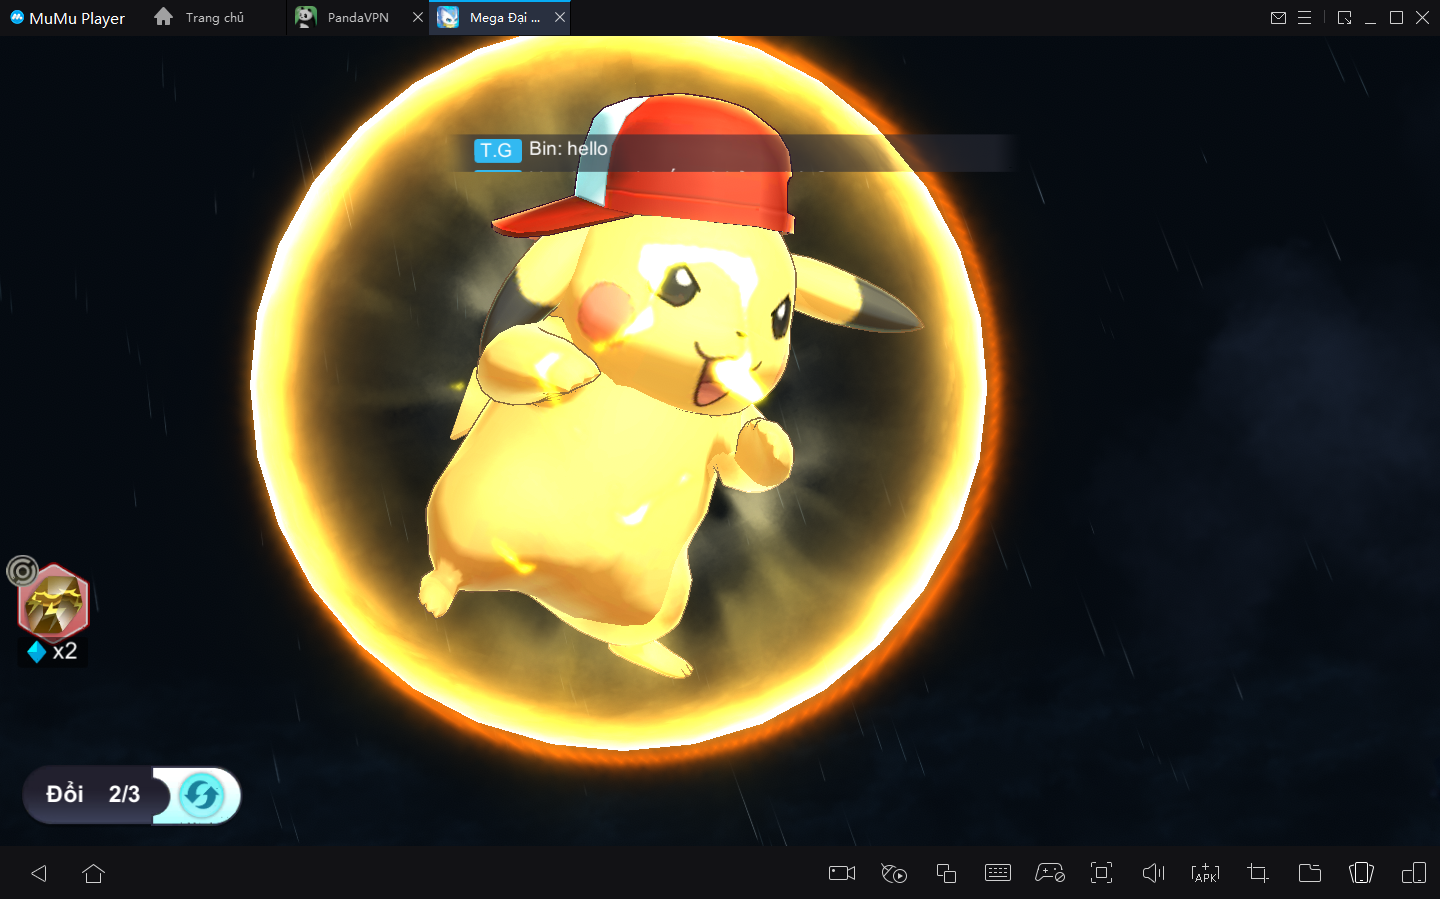1440x899 pixels.
Task: Open the operation recorder macro tool
Action: (x=894, y=873)
